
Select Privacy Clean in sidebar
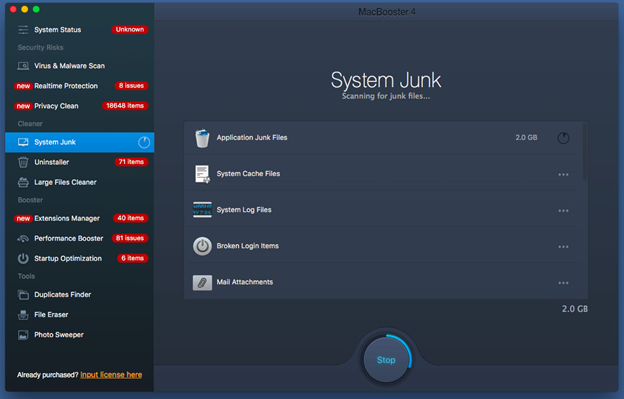click(80, 106)
